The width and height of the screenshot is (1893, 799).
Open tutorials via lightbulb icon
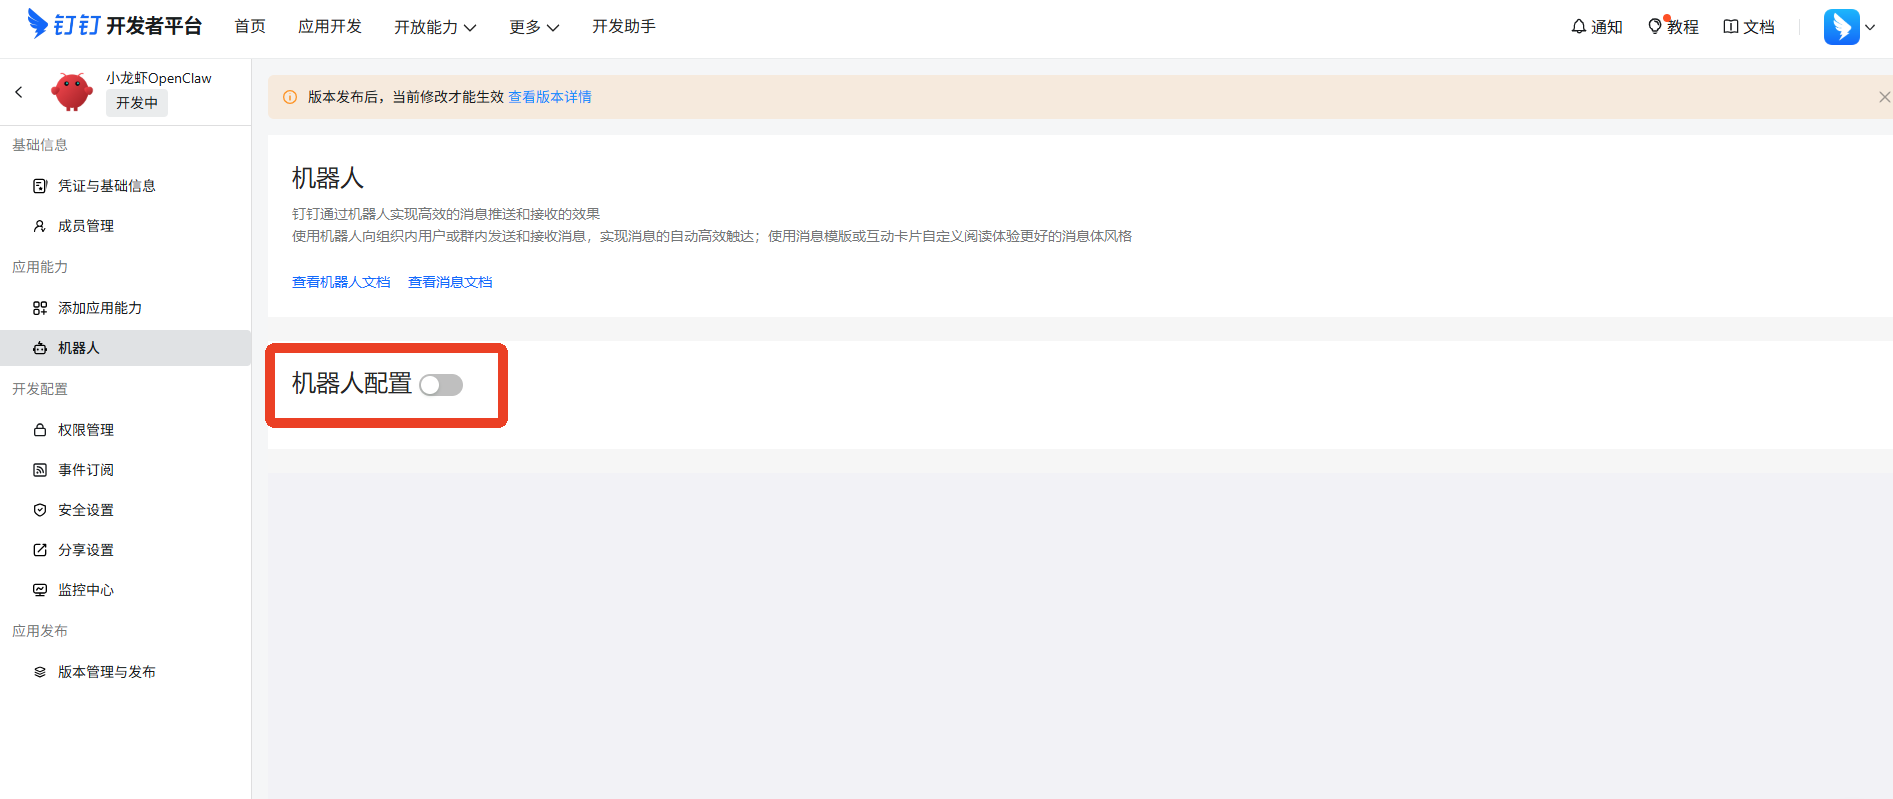click(1655, 27)
